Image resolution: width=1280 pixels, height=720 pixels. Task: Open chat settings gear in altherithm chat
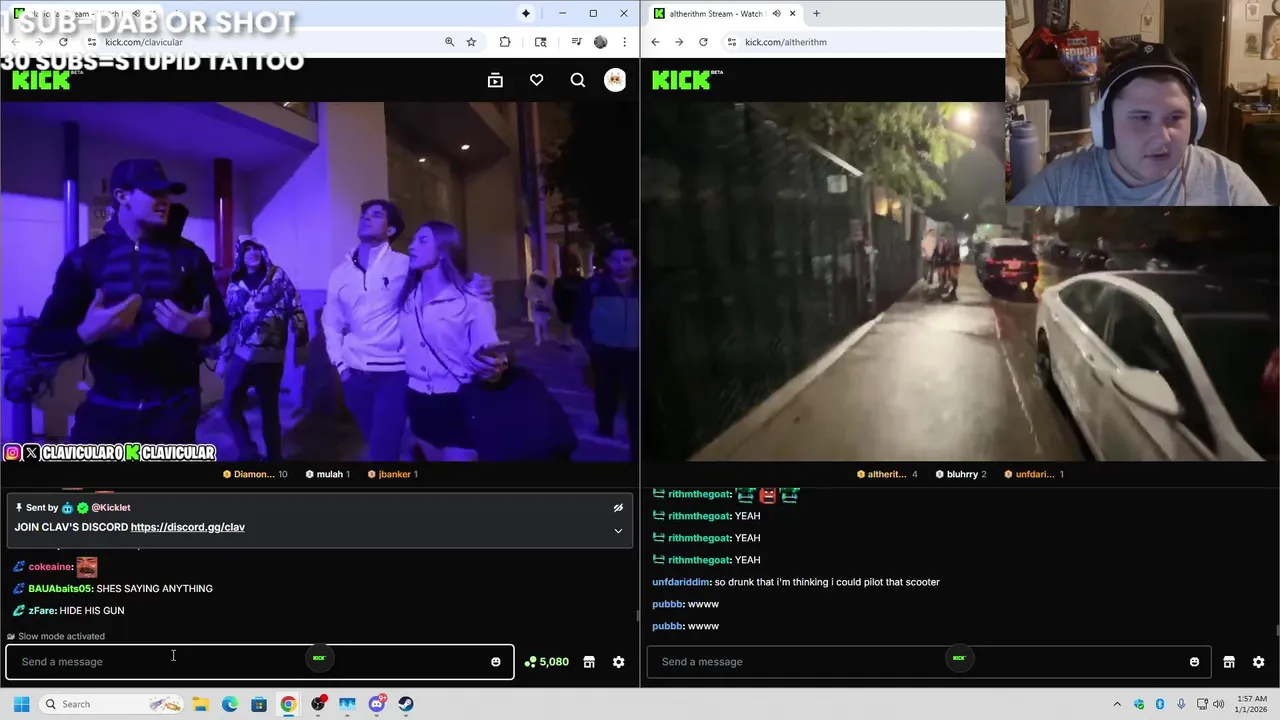(1258, 662)
